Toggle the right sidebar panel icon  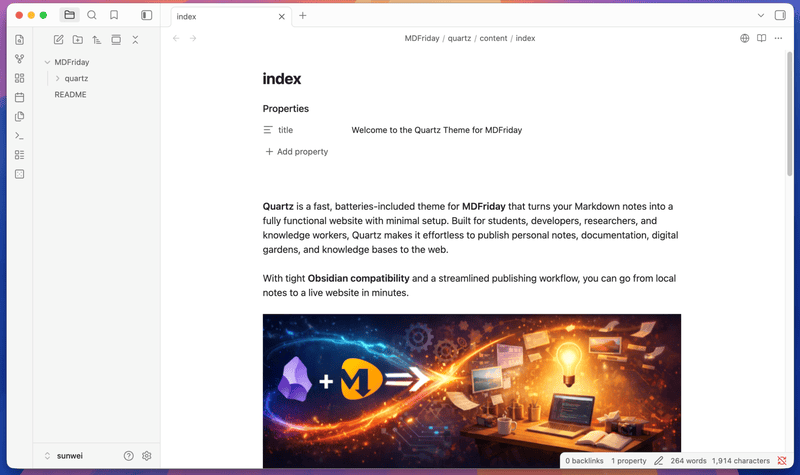780,15
